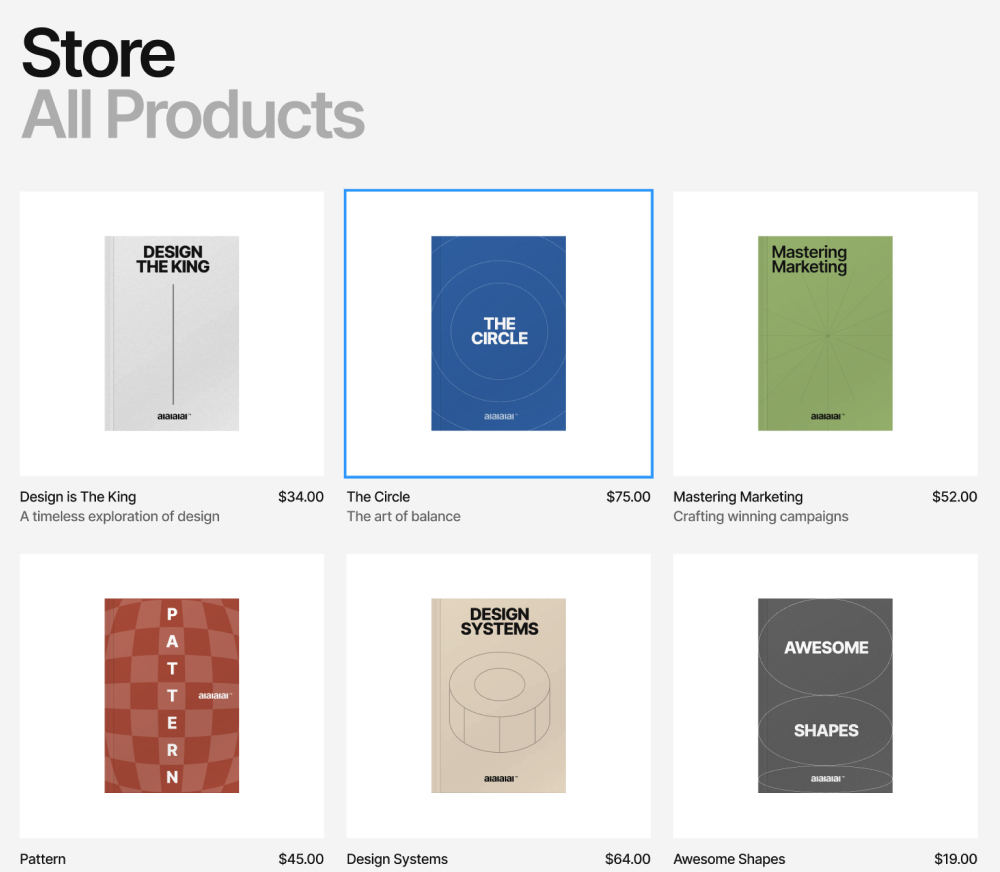
Task: Click the $52.00 price label
Action: (x=954, y=496)
